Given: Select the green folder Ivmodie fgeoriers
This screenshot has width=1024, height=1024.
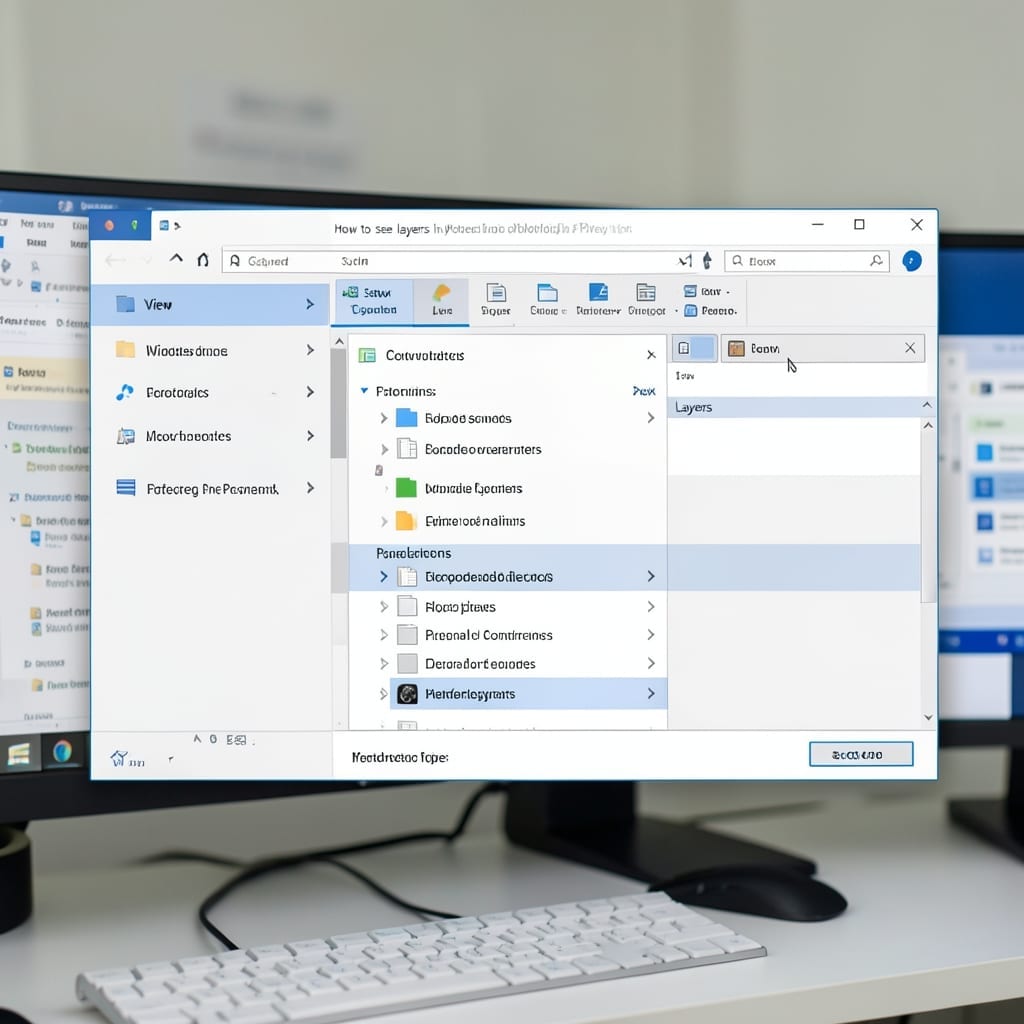Looking at the screenshot, I should [x=406, y=487].
